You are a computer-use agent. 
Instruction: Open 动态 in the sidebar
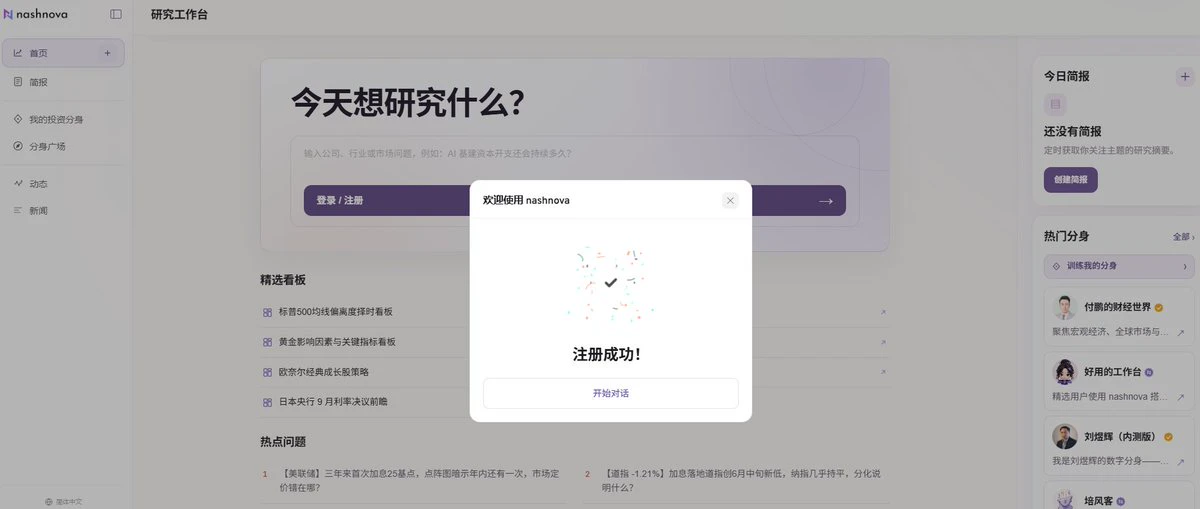click(x=63, y=184)
